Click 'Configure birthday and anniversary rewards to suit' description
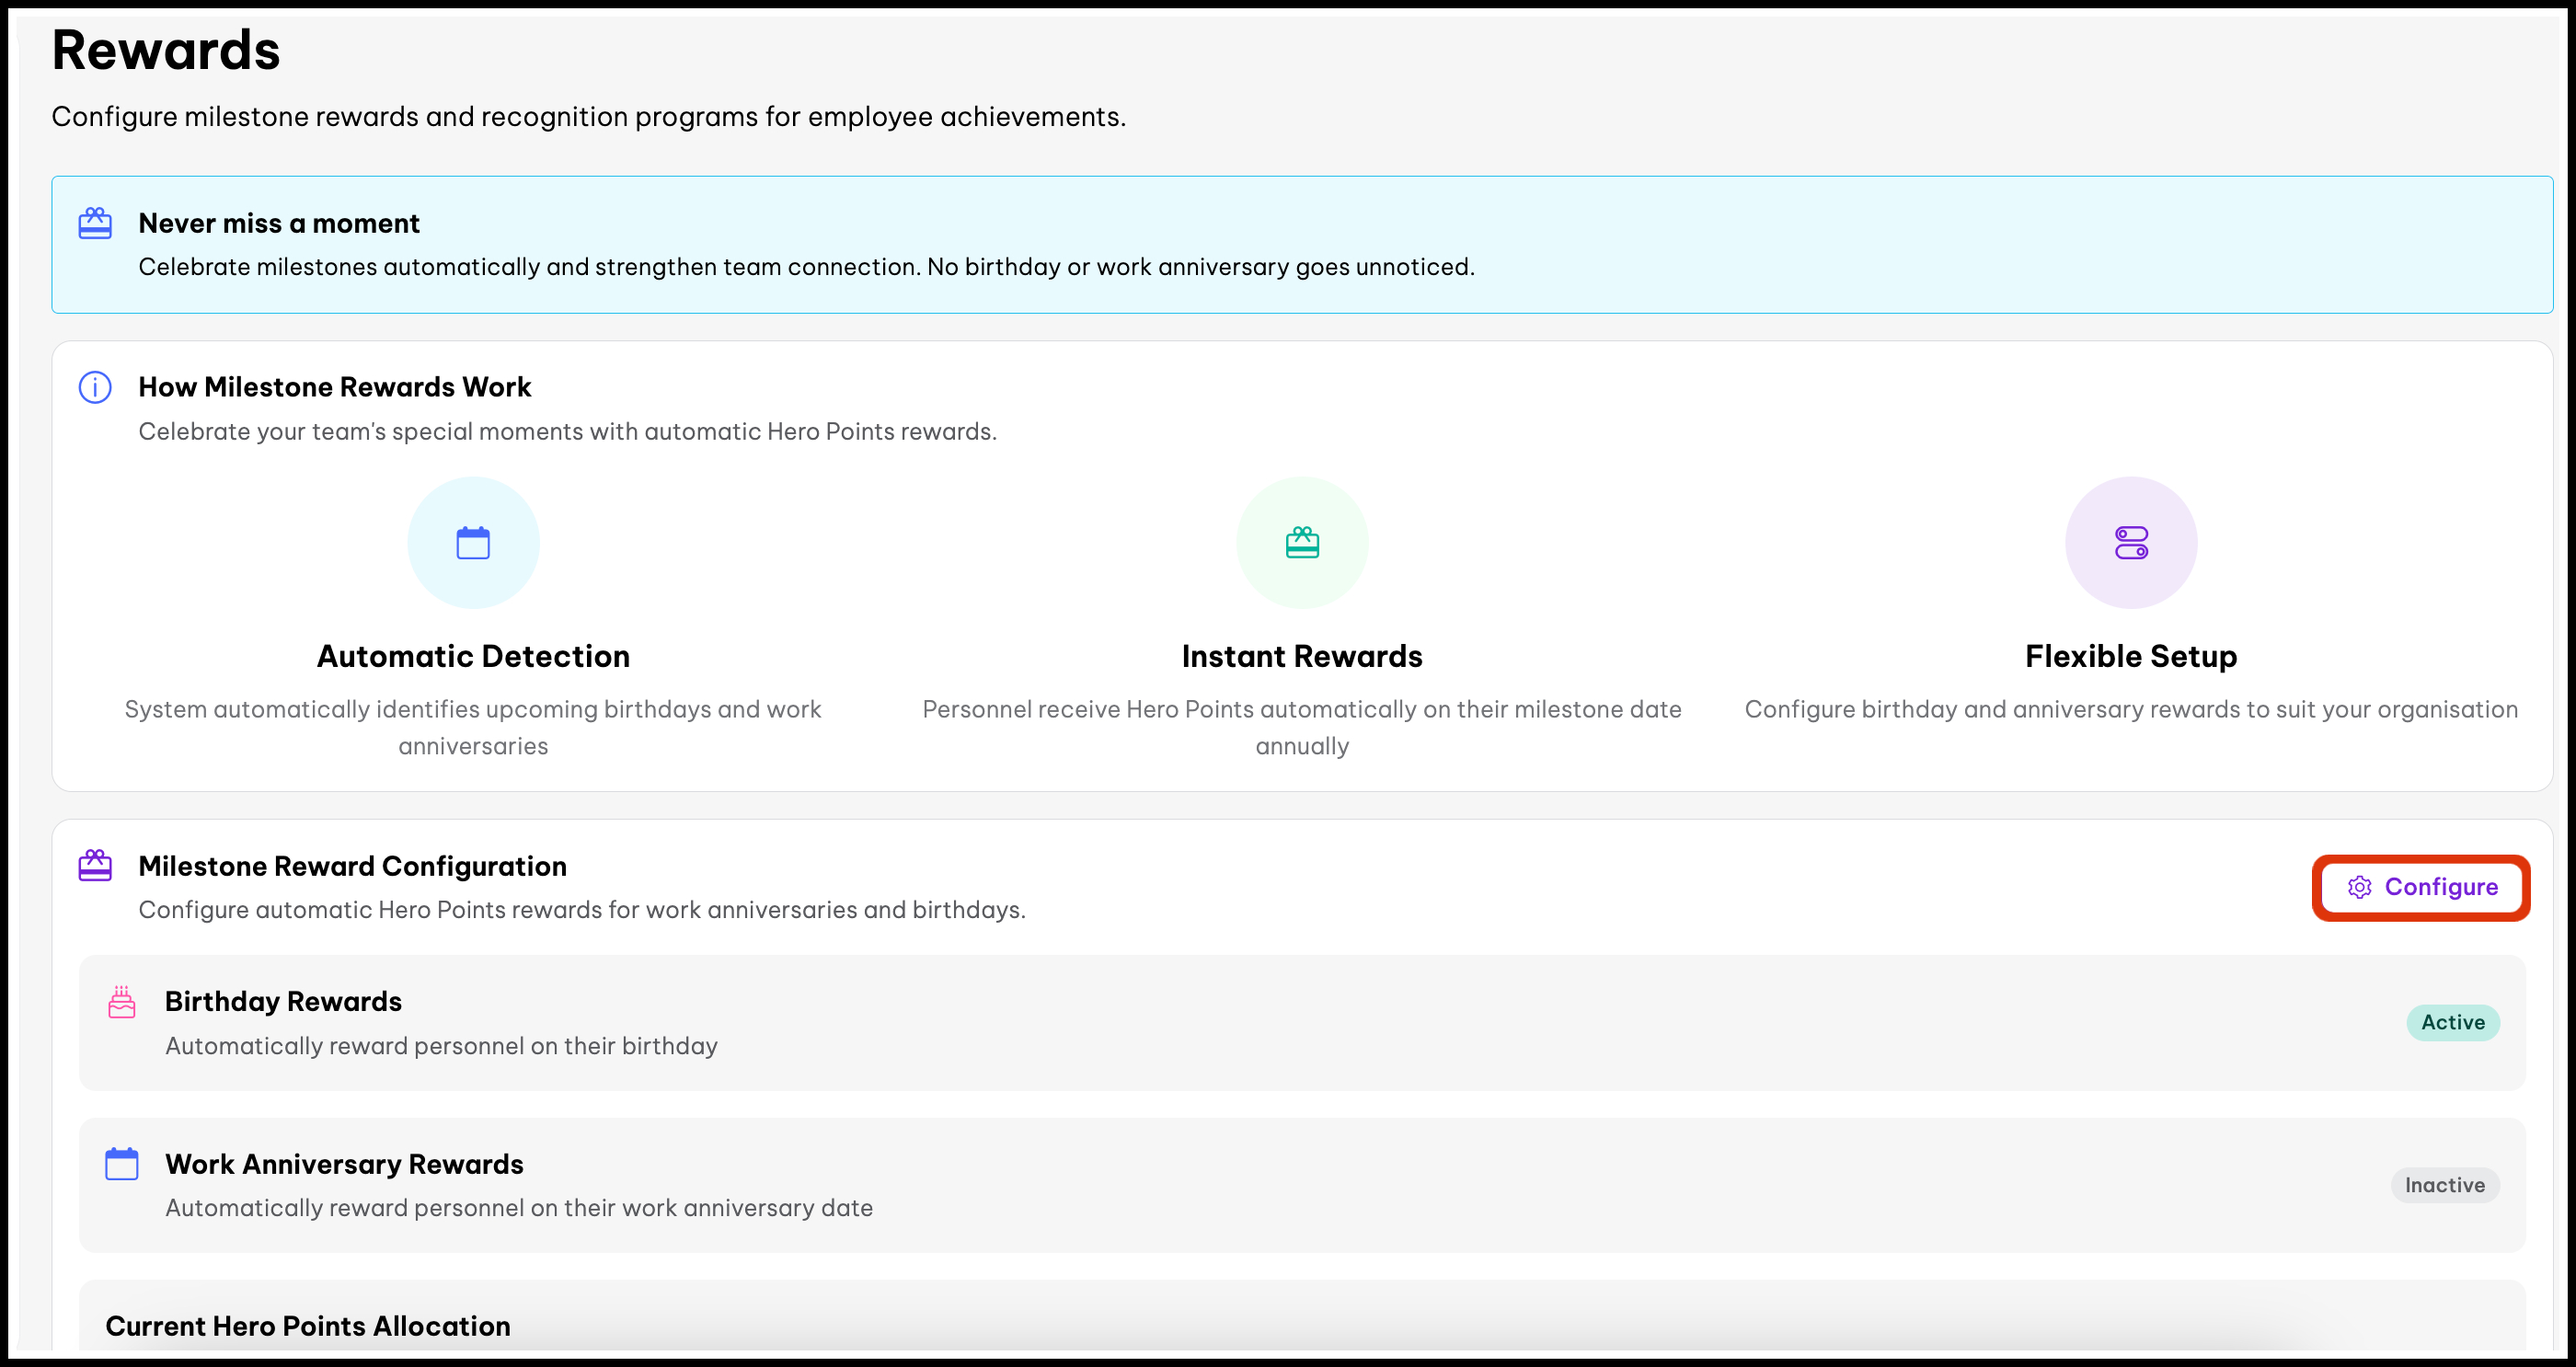The height and width of the screenshot is (1367, 2576). point(2131,710)
